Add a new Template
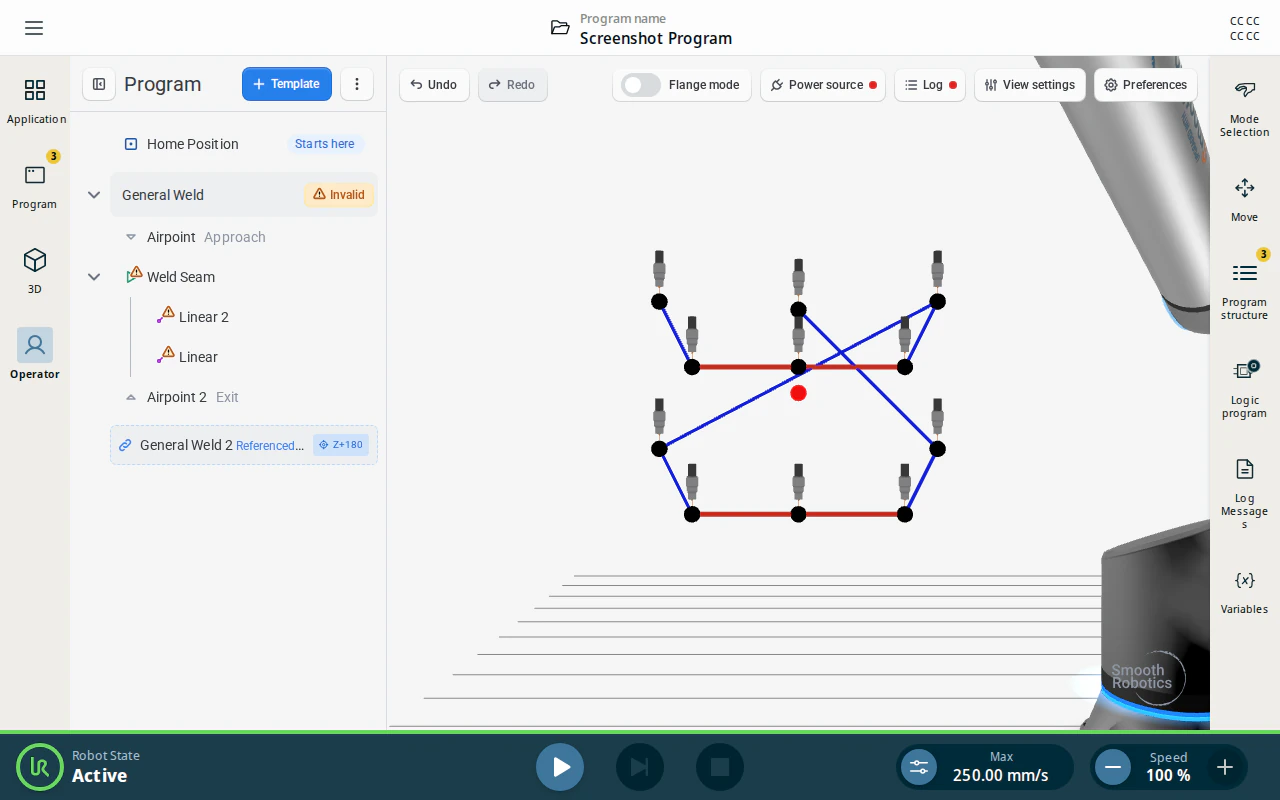The image size is (1280, 800). pyautogui.click(x=287, y=84)
